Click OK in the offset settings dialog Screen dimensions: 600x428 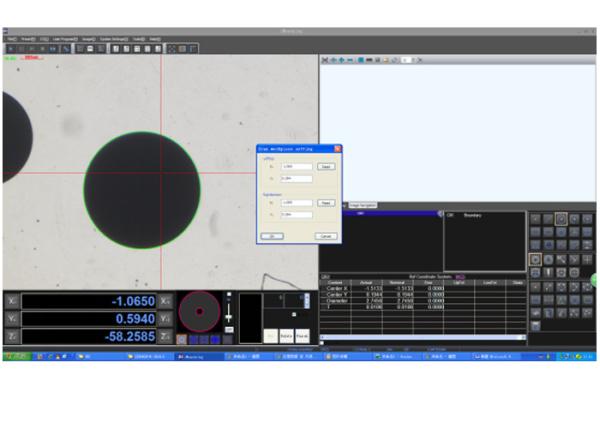coord(272,236)
